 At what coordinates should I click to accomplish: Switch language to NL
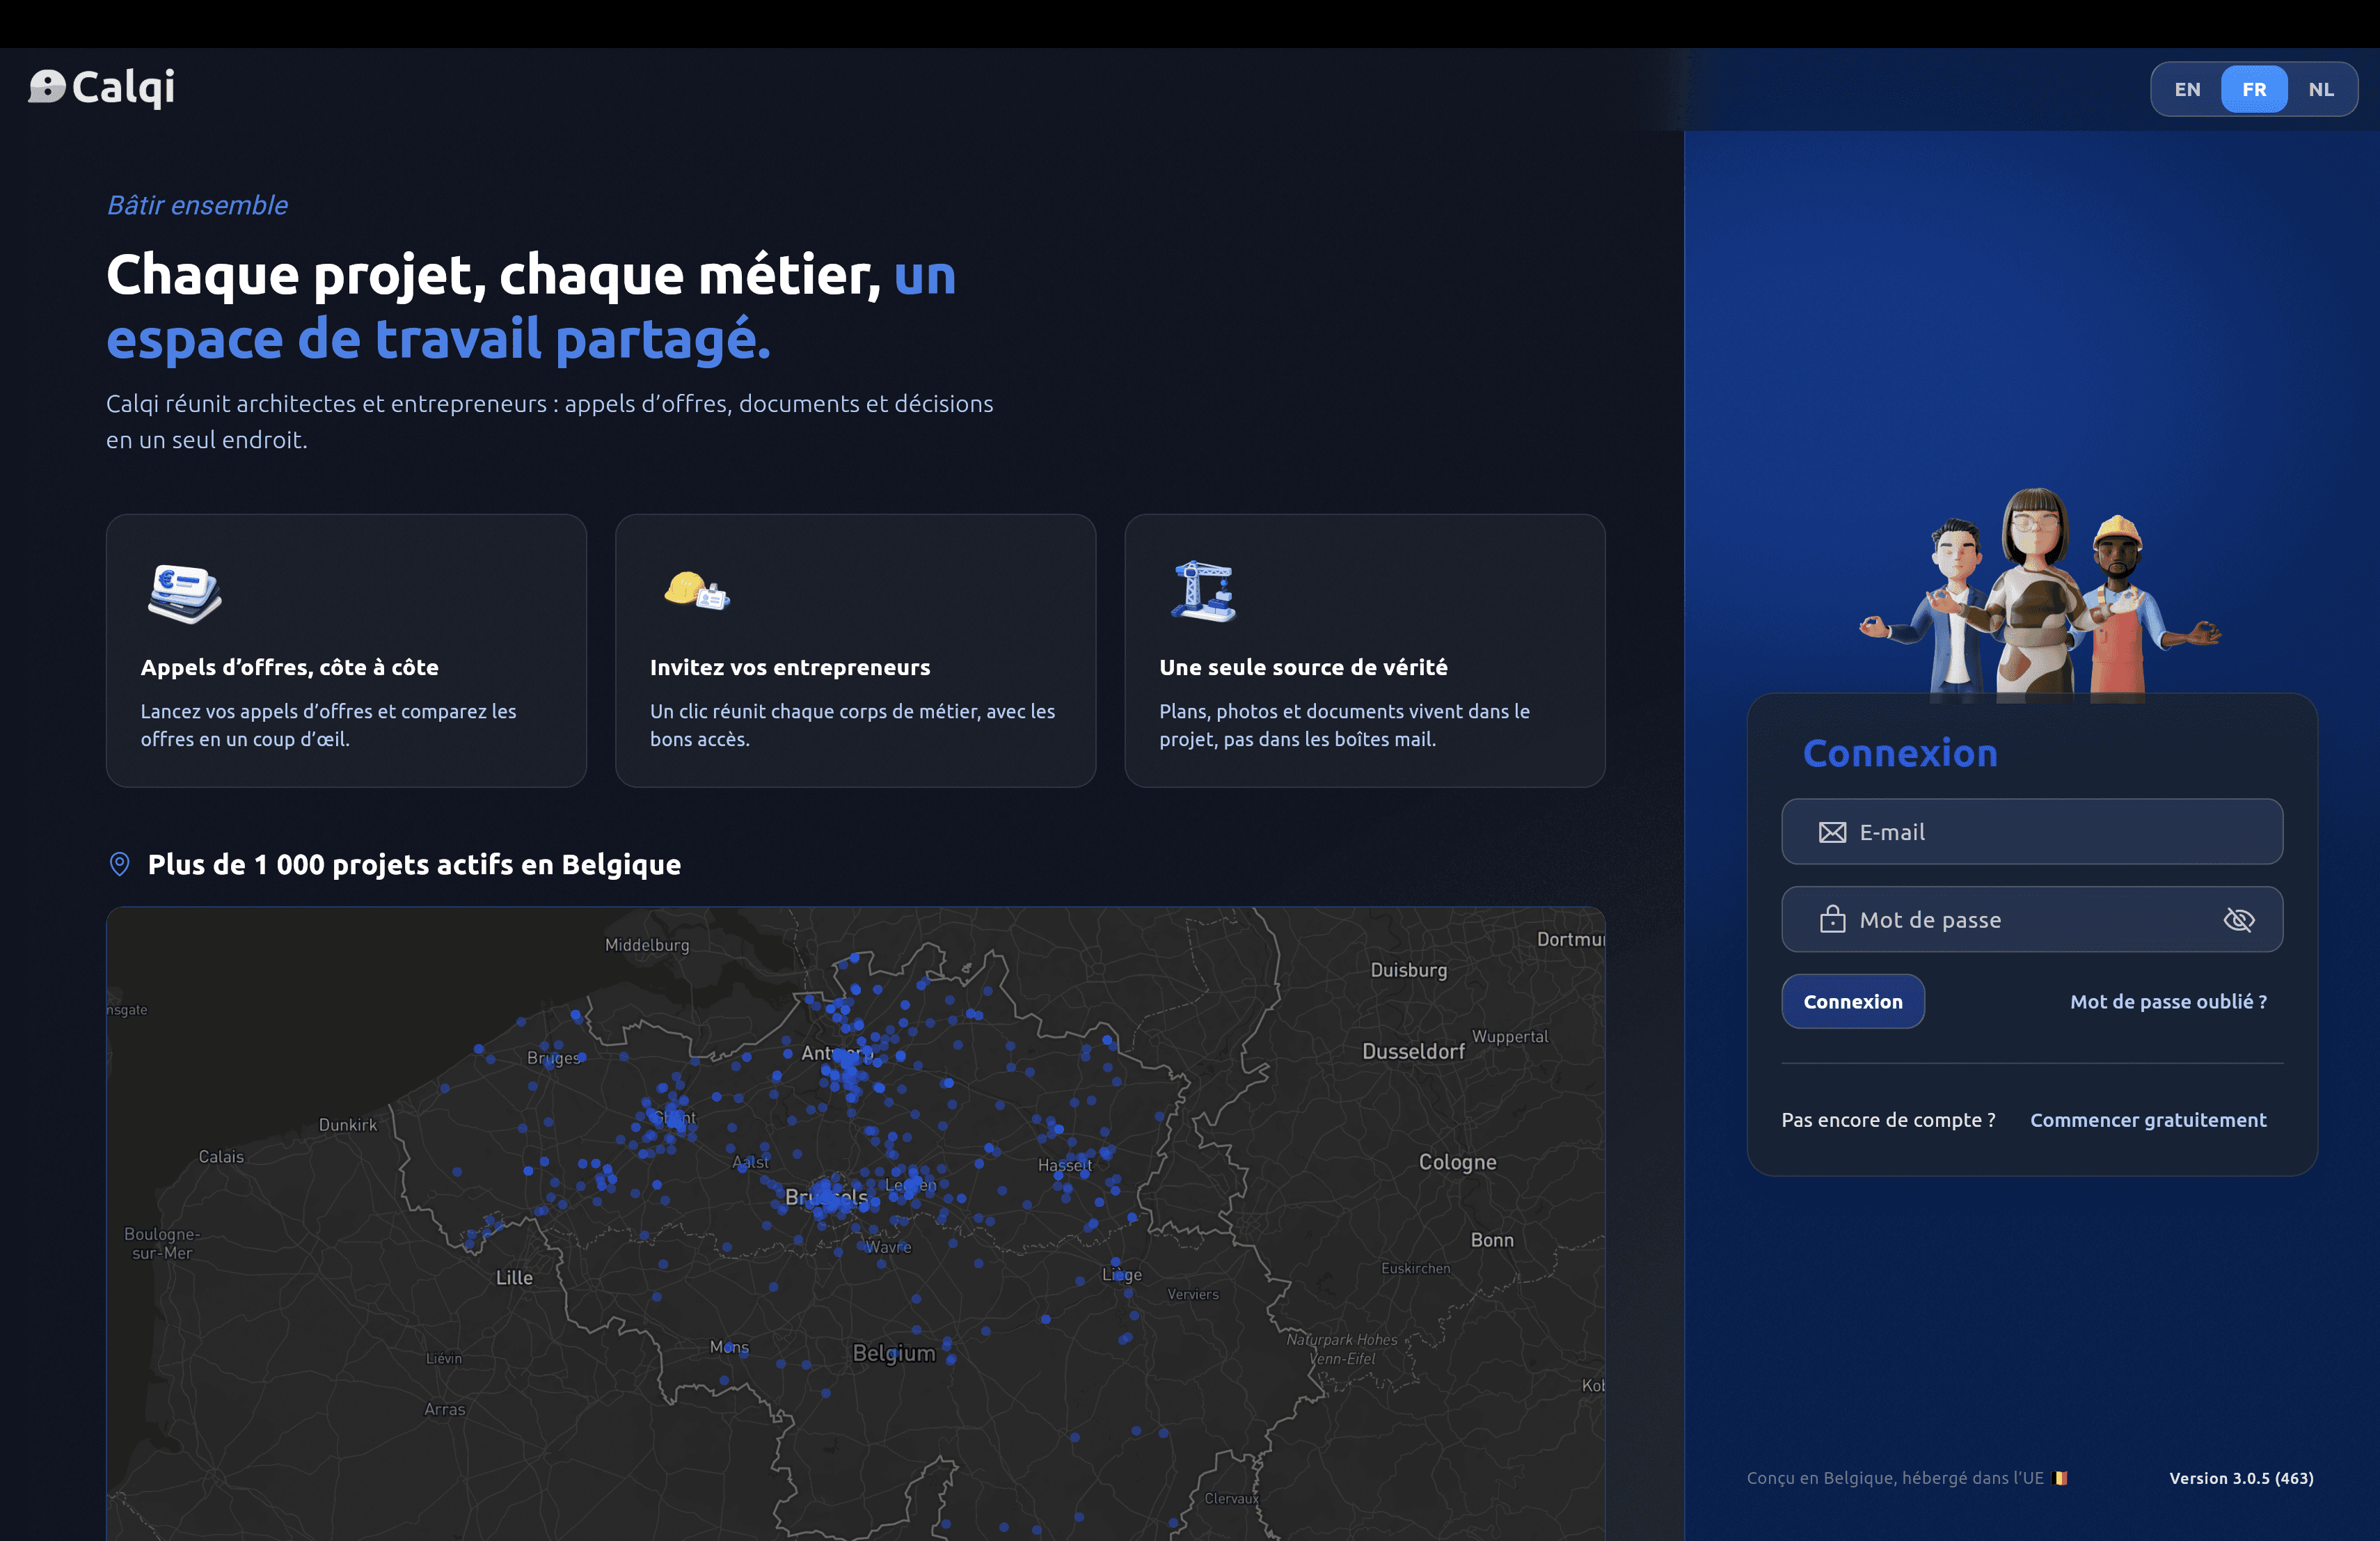pos(2321,90)
